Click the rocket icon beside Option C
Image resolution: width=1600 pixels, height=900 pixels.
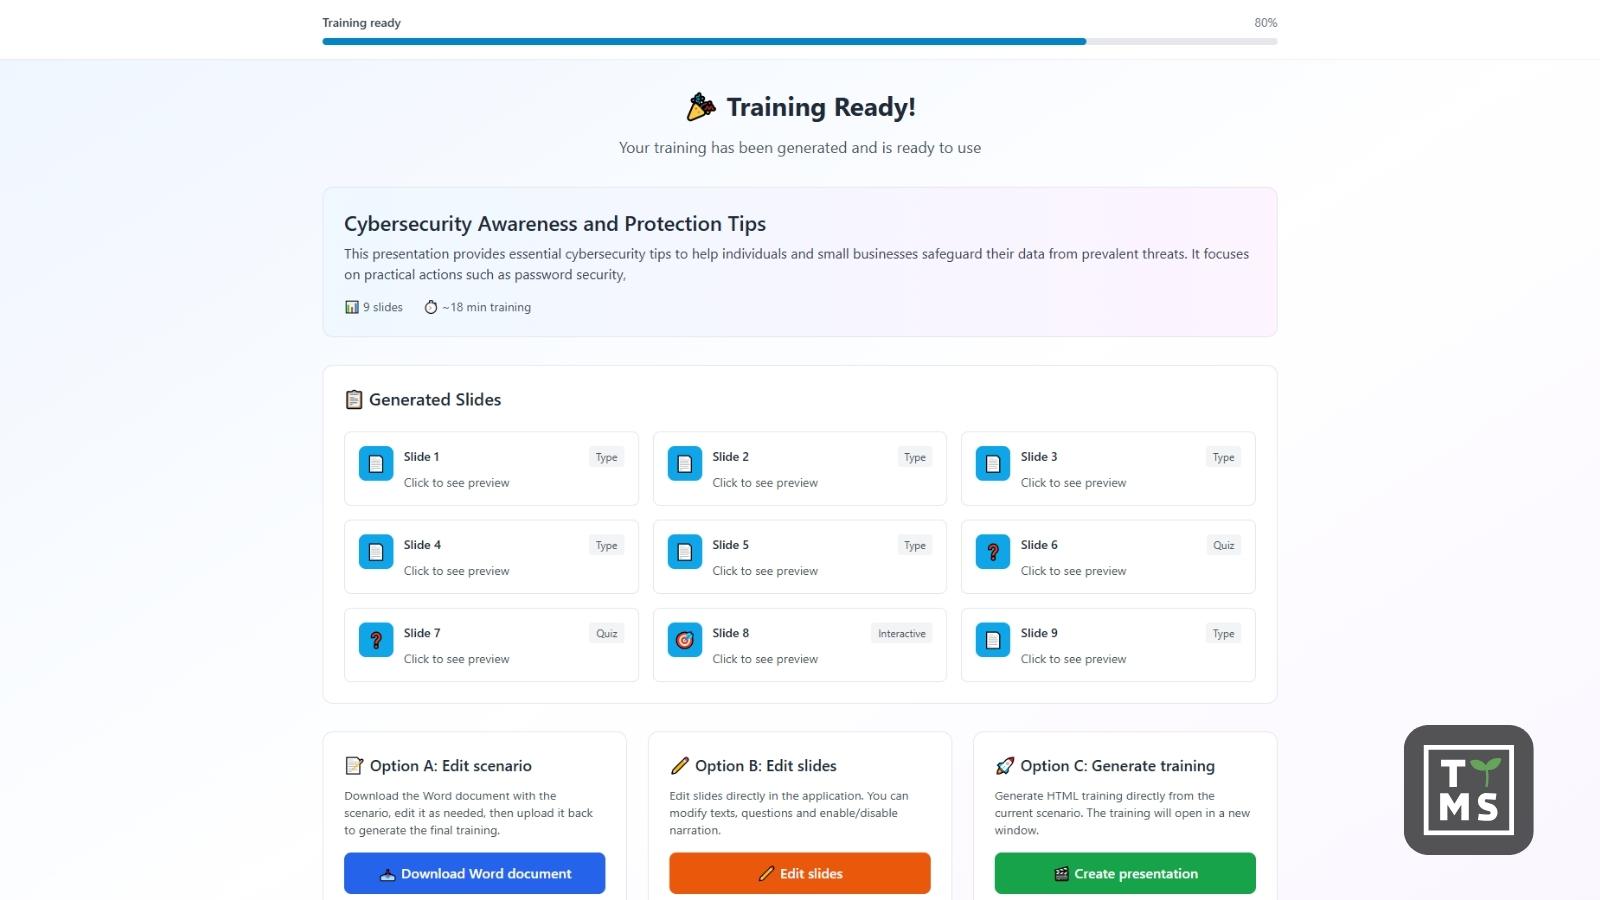tap(1004, 766)
